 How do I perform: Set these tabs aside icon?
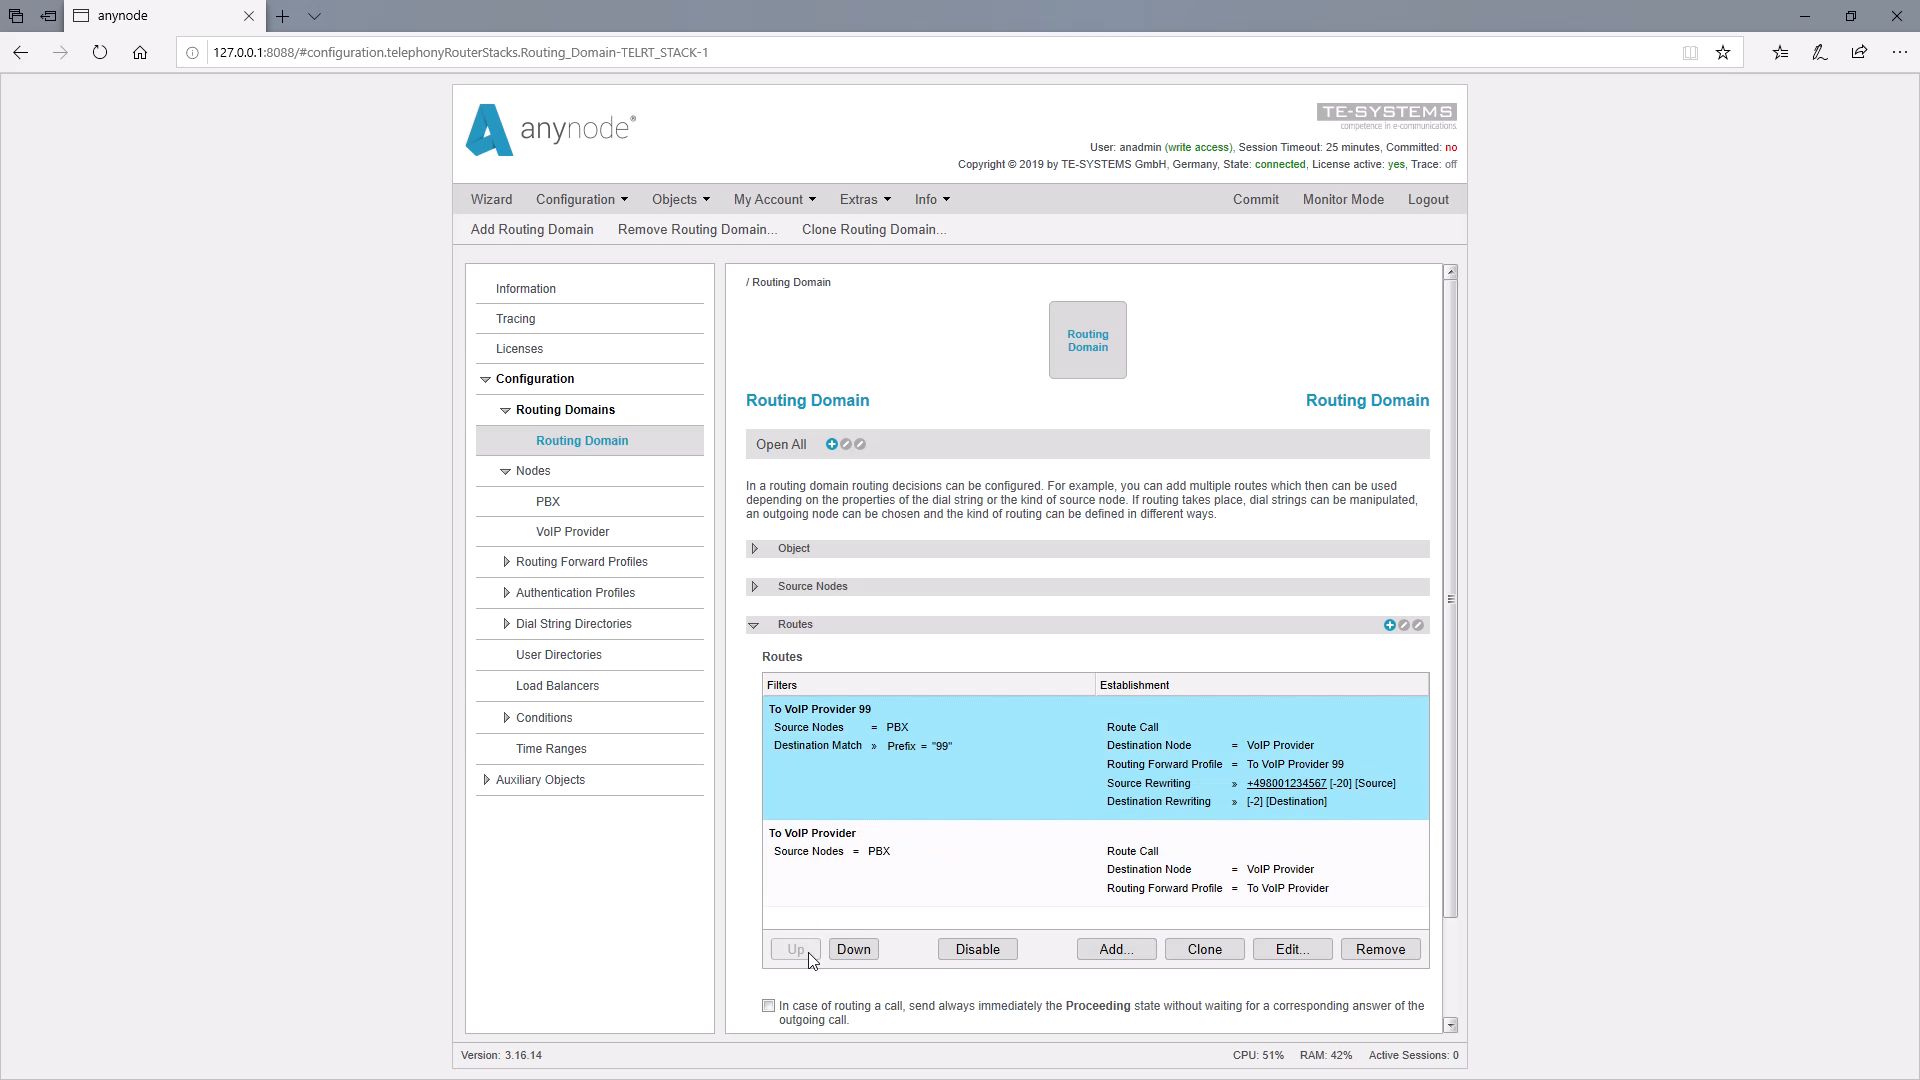tap(48, 16)
